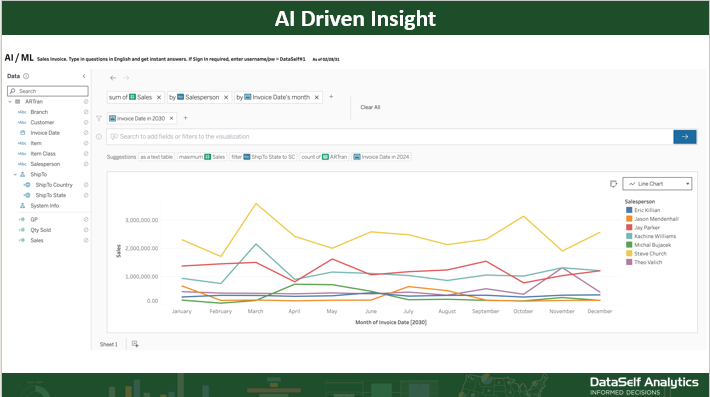
Task: Select the ShipTo Country field
Action: point(54,185)
